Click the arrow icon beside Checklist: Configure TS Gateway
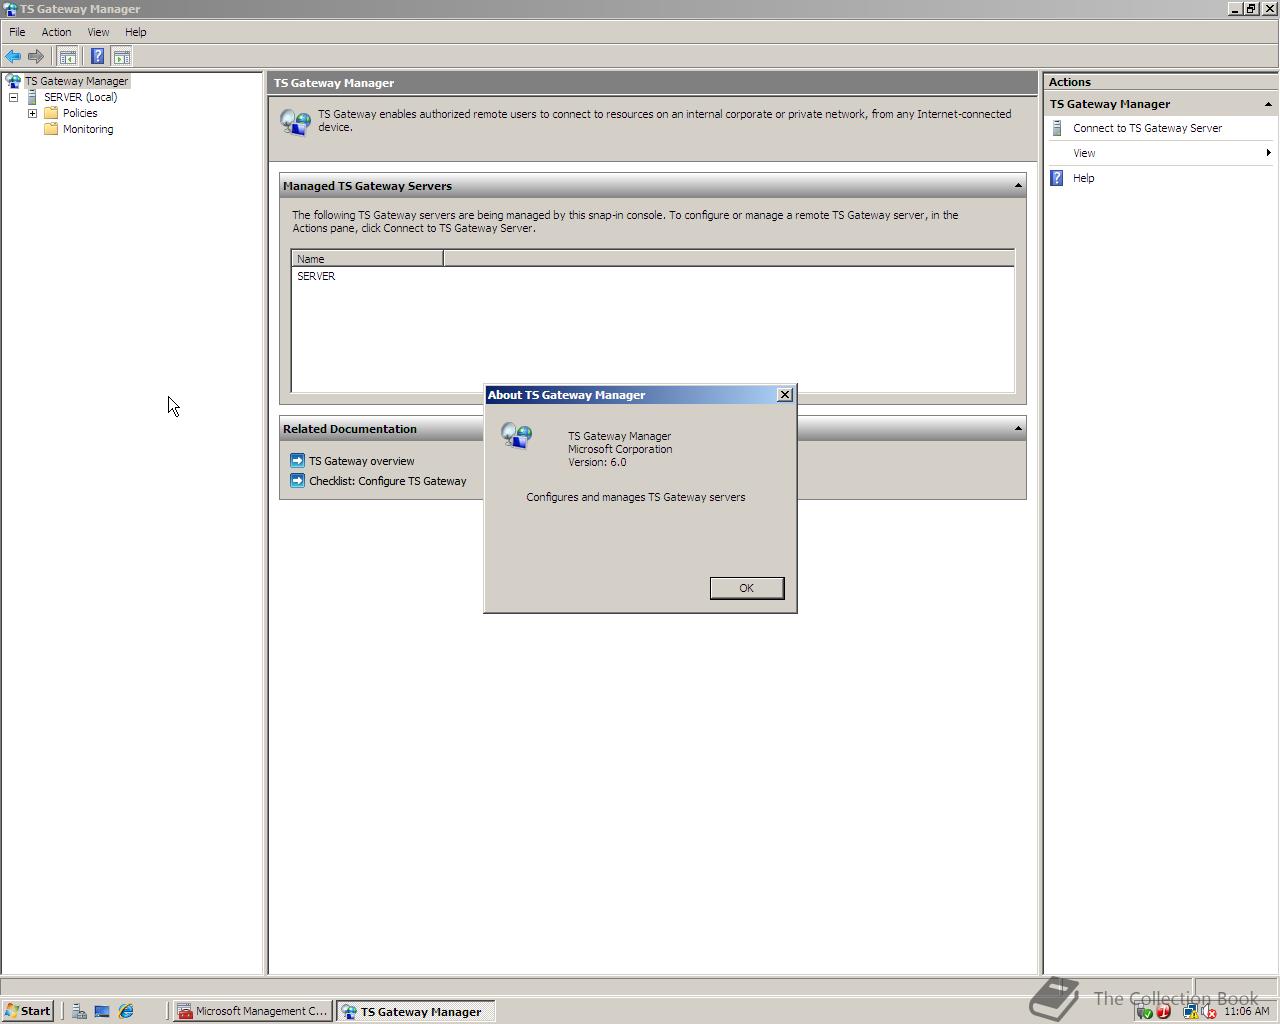The image size is (1280, 1024). tap(297, 481)
